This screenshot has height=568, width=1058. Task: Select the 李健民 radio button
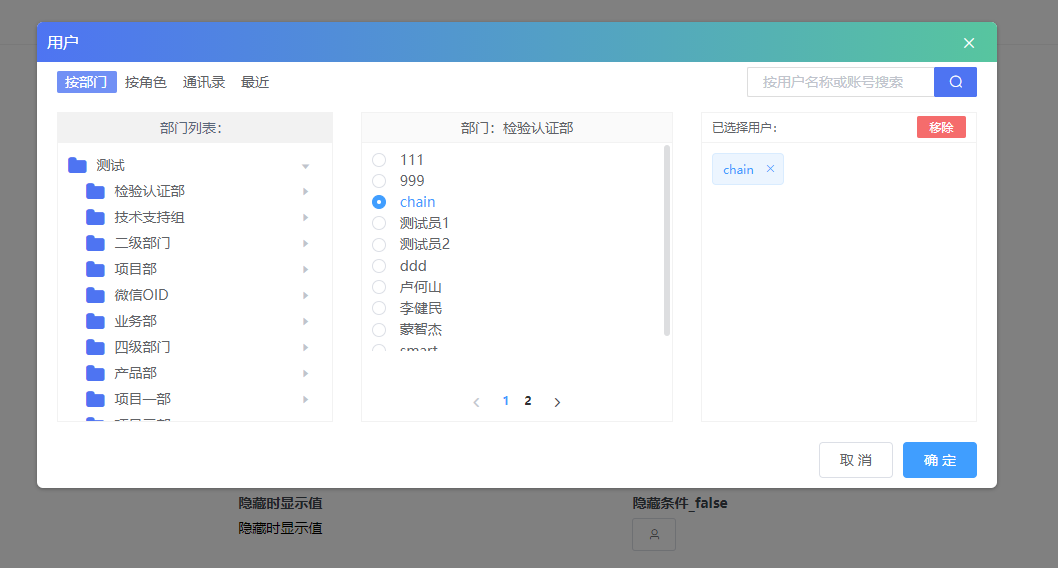click(379, 308)
